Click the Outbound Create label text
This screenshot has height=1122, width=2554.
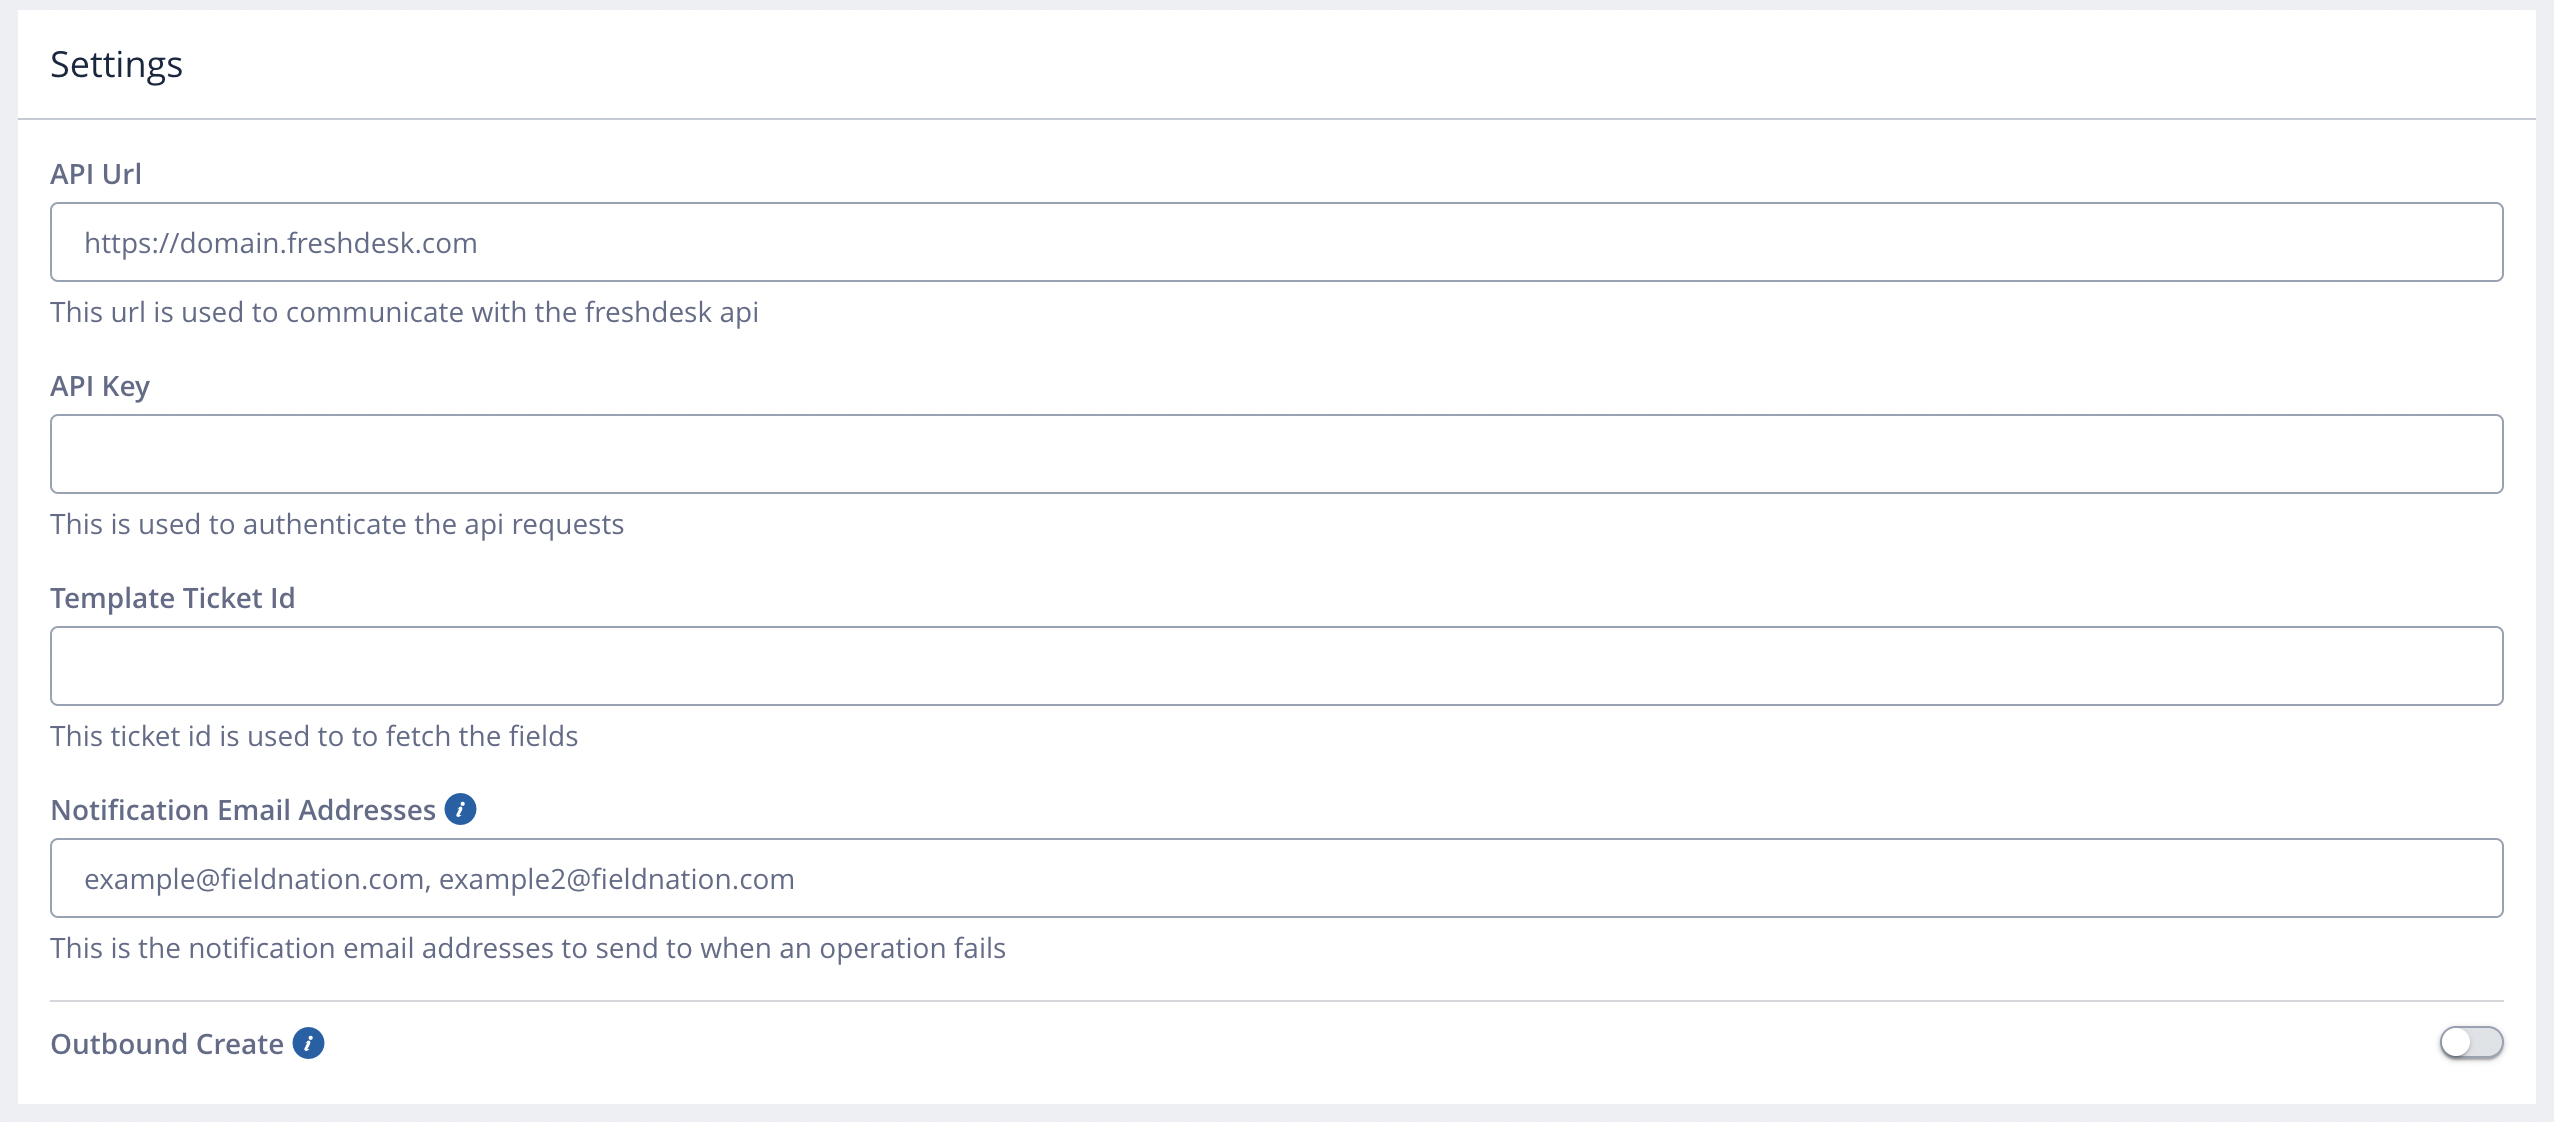(x=167, y=1044)
